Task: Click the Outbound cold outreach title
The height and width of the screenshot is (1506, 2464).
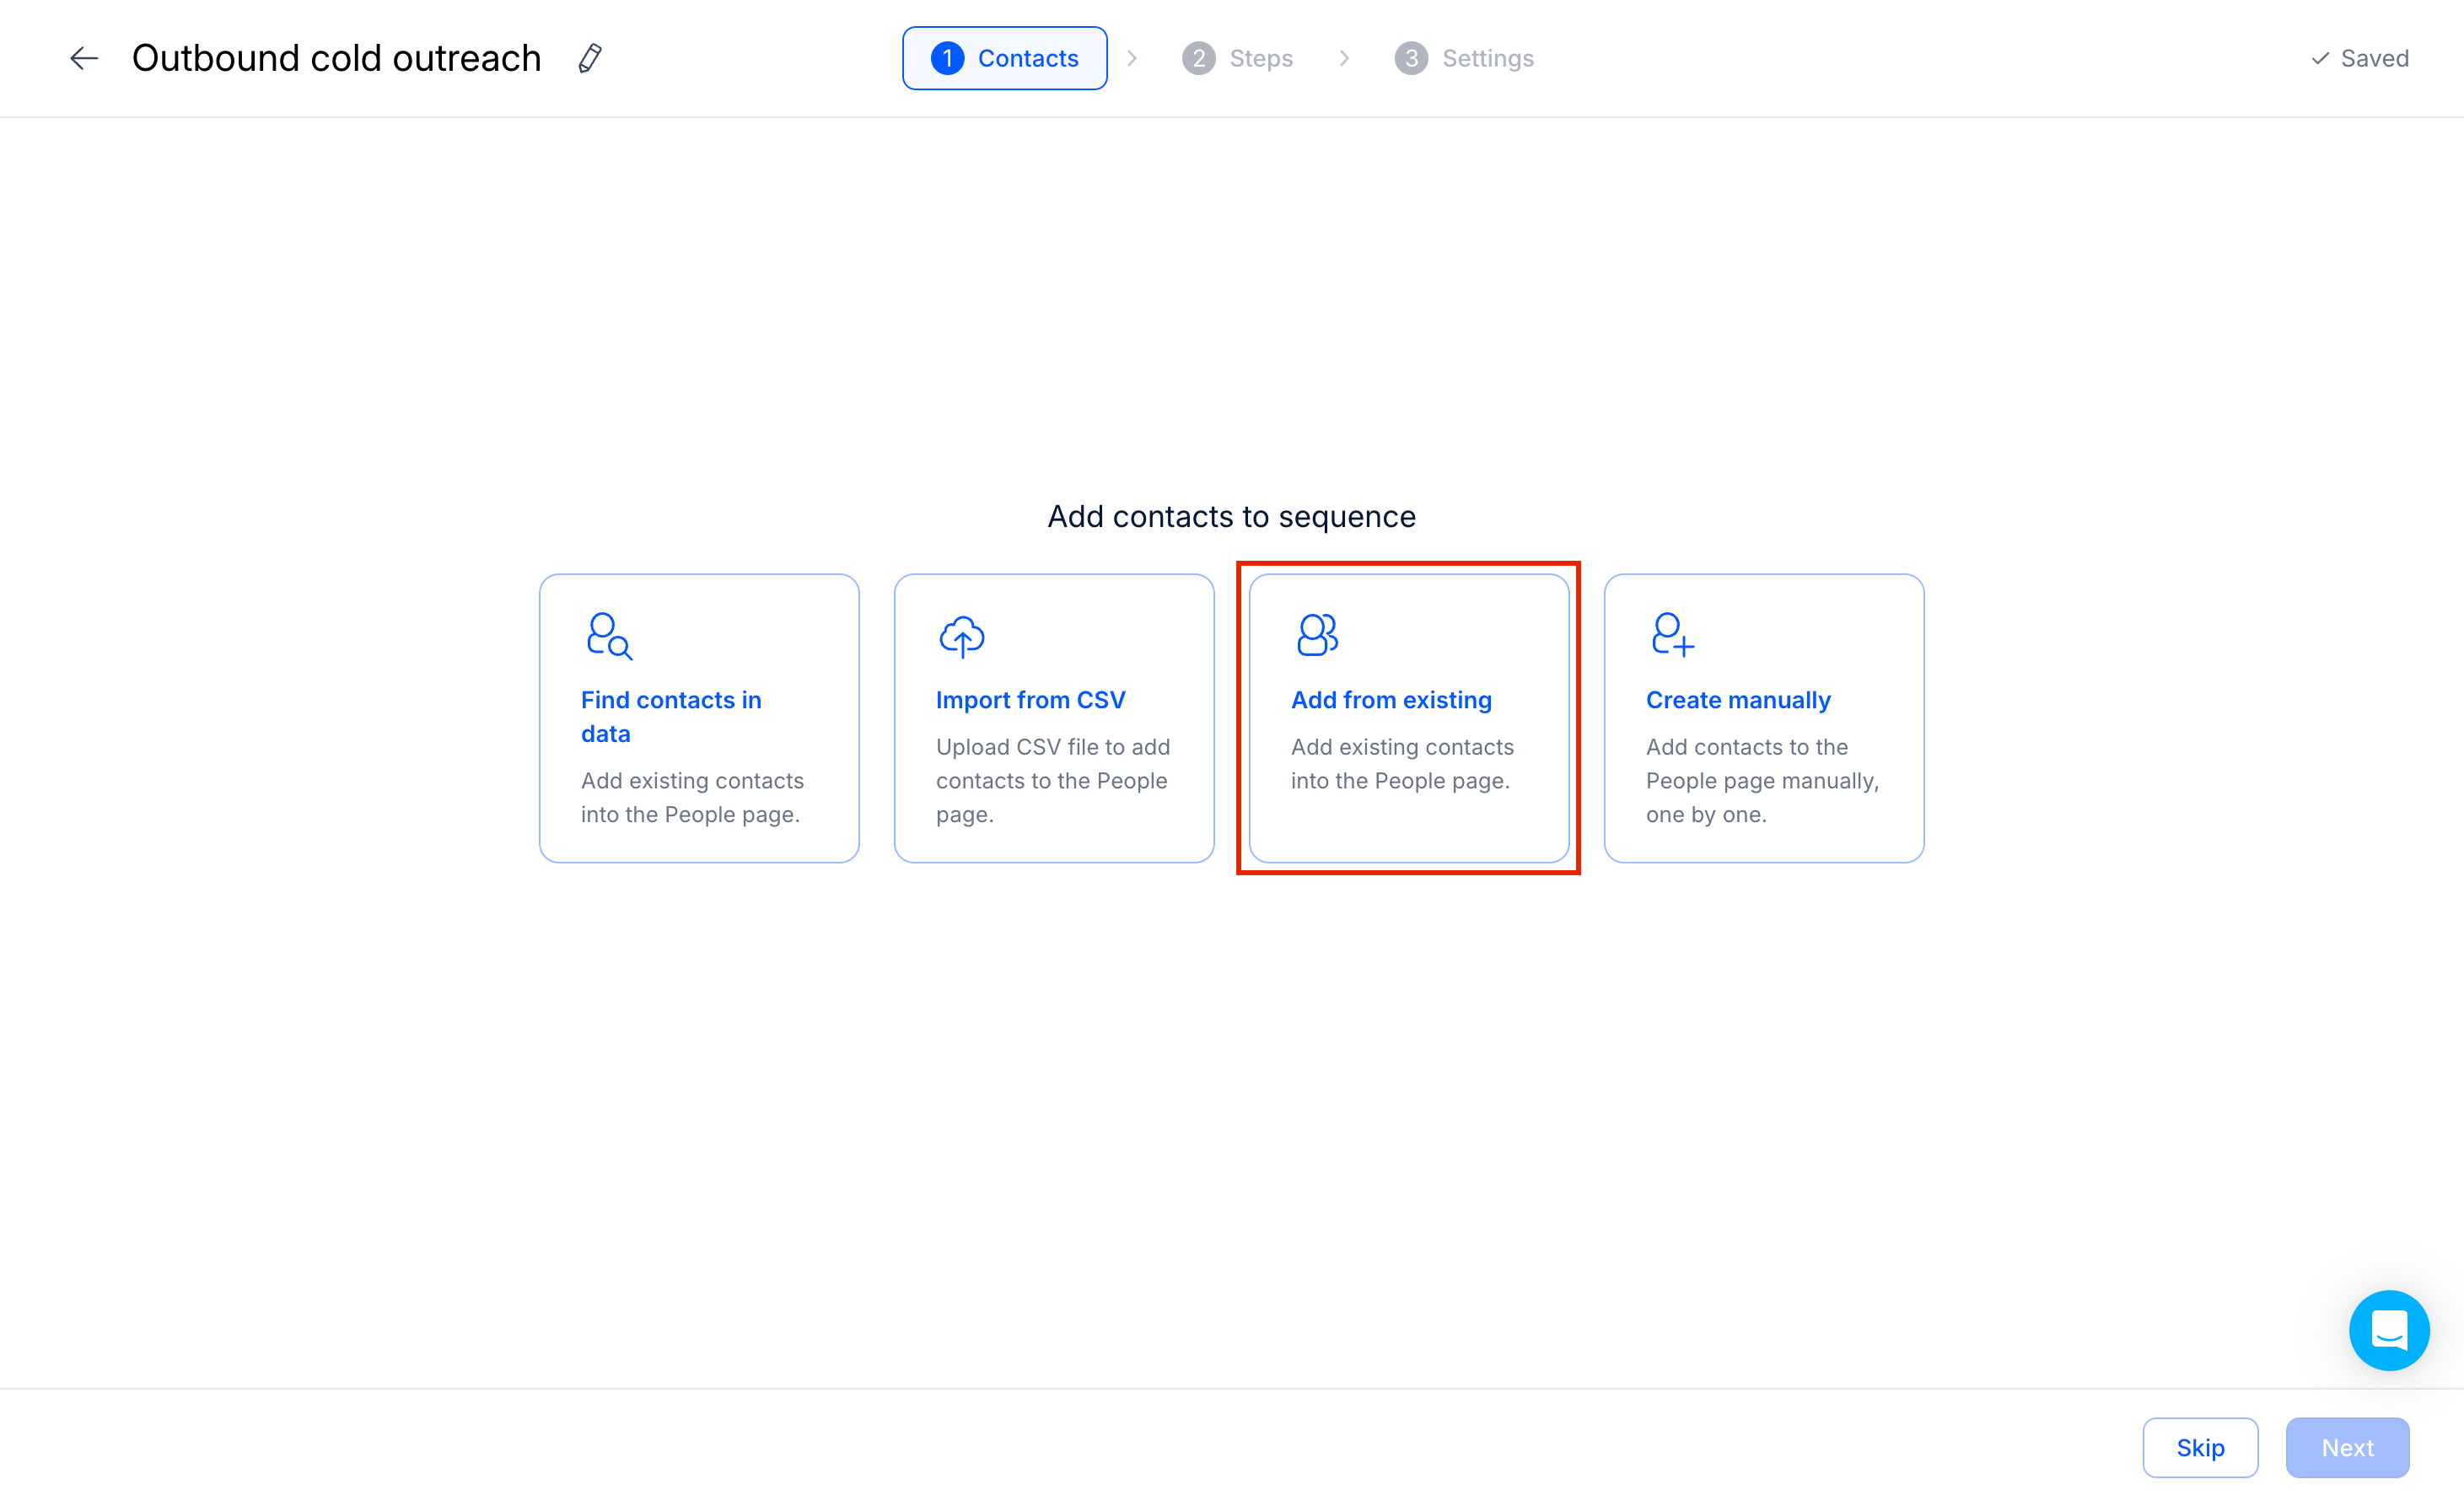Action: tap(336, 58)
